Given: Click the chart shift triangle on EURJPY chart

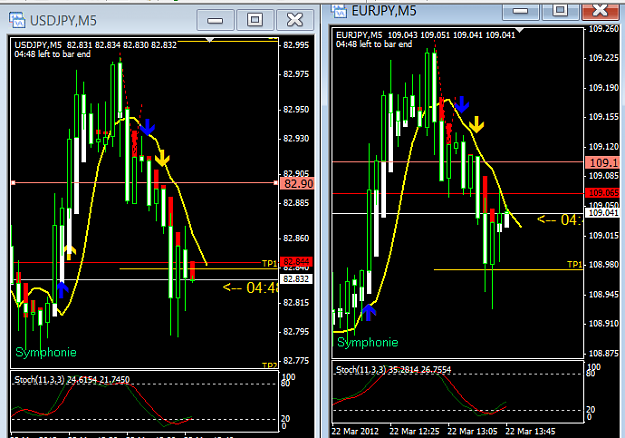Looking at the screenshot, I should click(x=519, y=30).
